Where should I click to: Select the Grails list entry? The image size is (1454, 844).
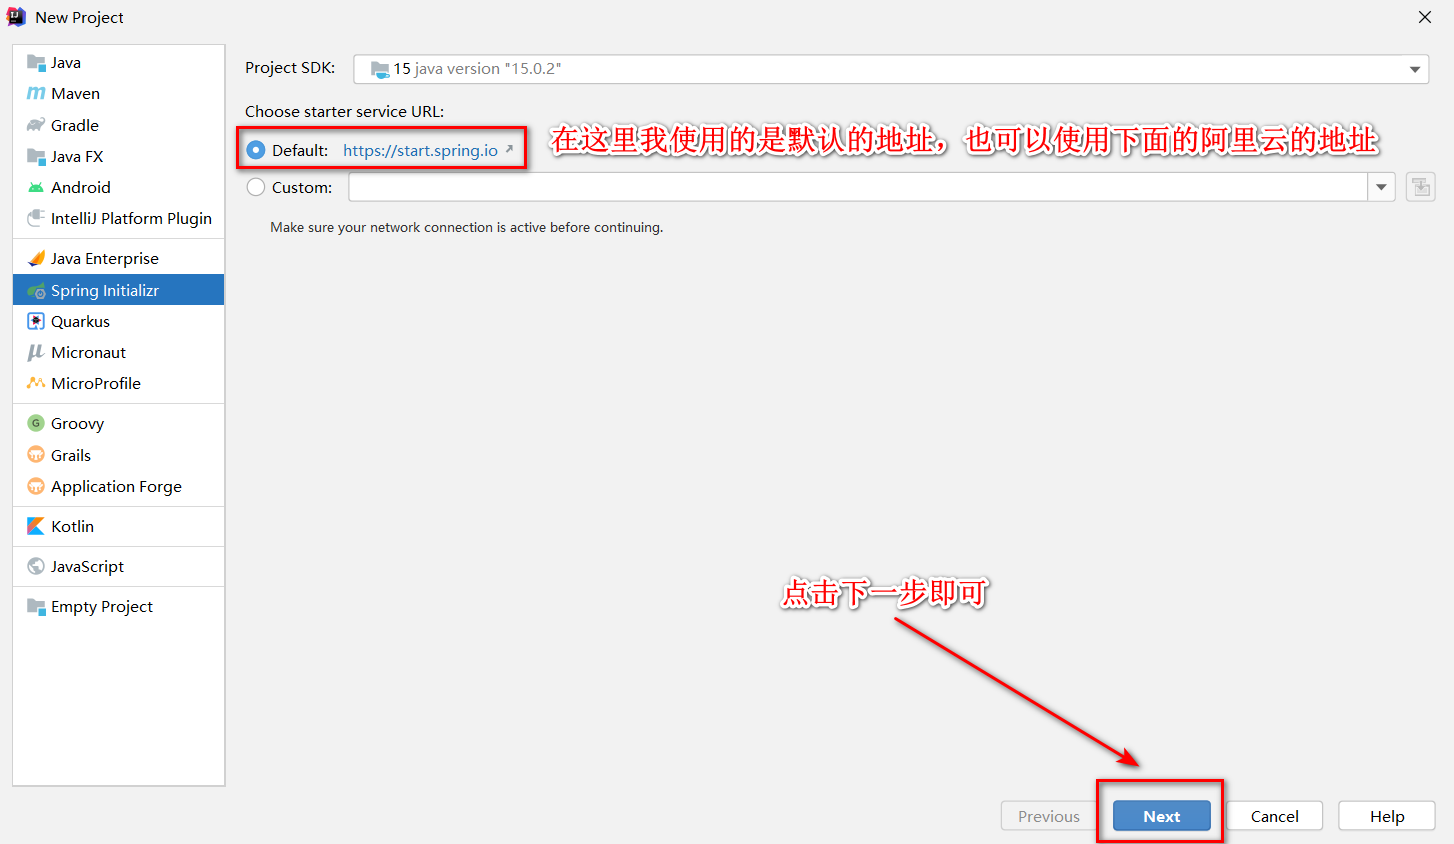[118, 455]
